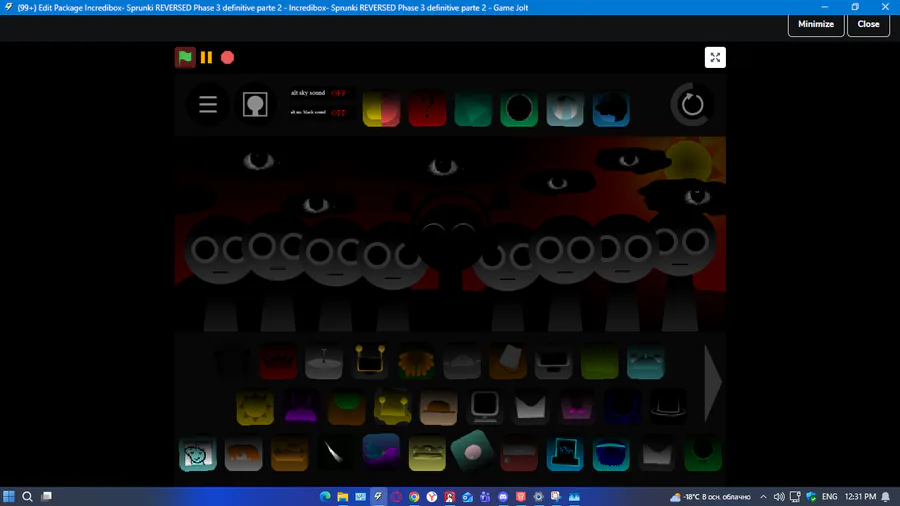
Task: Click the Close button in Game Jolt
Action: click(868, 24)
